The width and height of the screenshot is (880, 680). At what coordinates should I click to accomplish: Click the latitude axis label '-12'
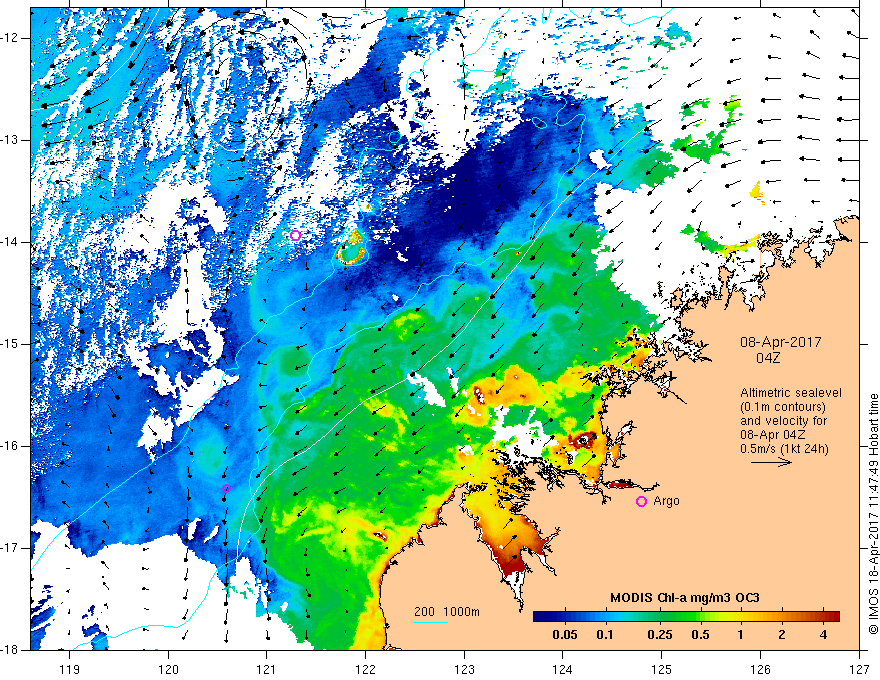tap(11, 38)
